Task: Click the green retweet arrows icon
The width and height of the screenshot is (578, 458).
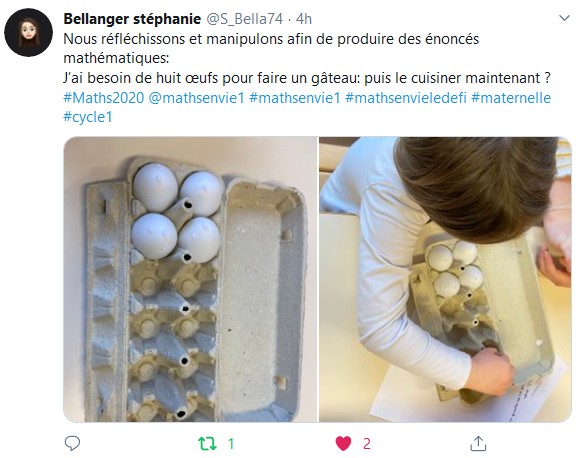Action: [x=208, y=444]
